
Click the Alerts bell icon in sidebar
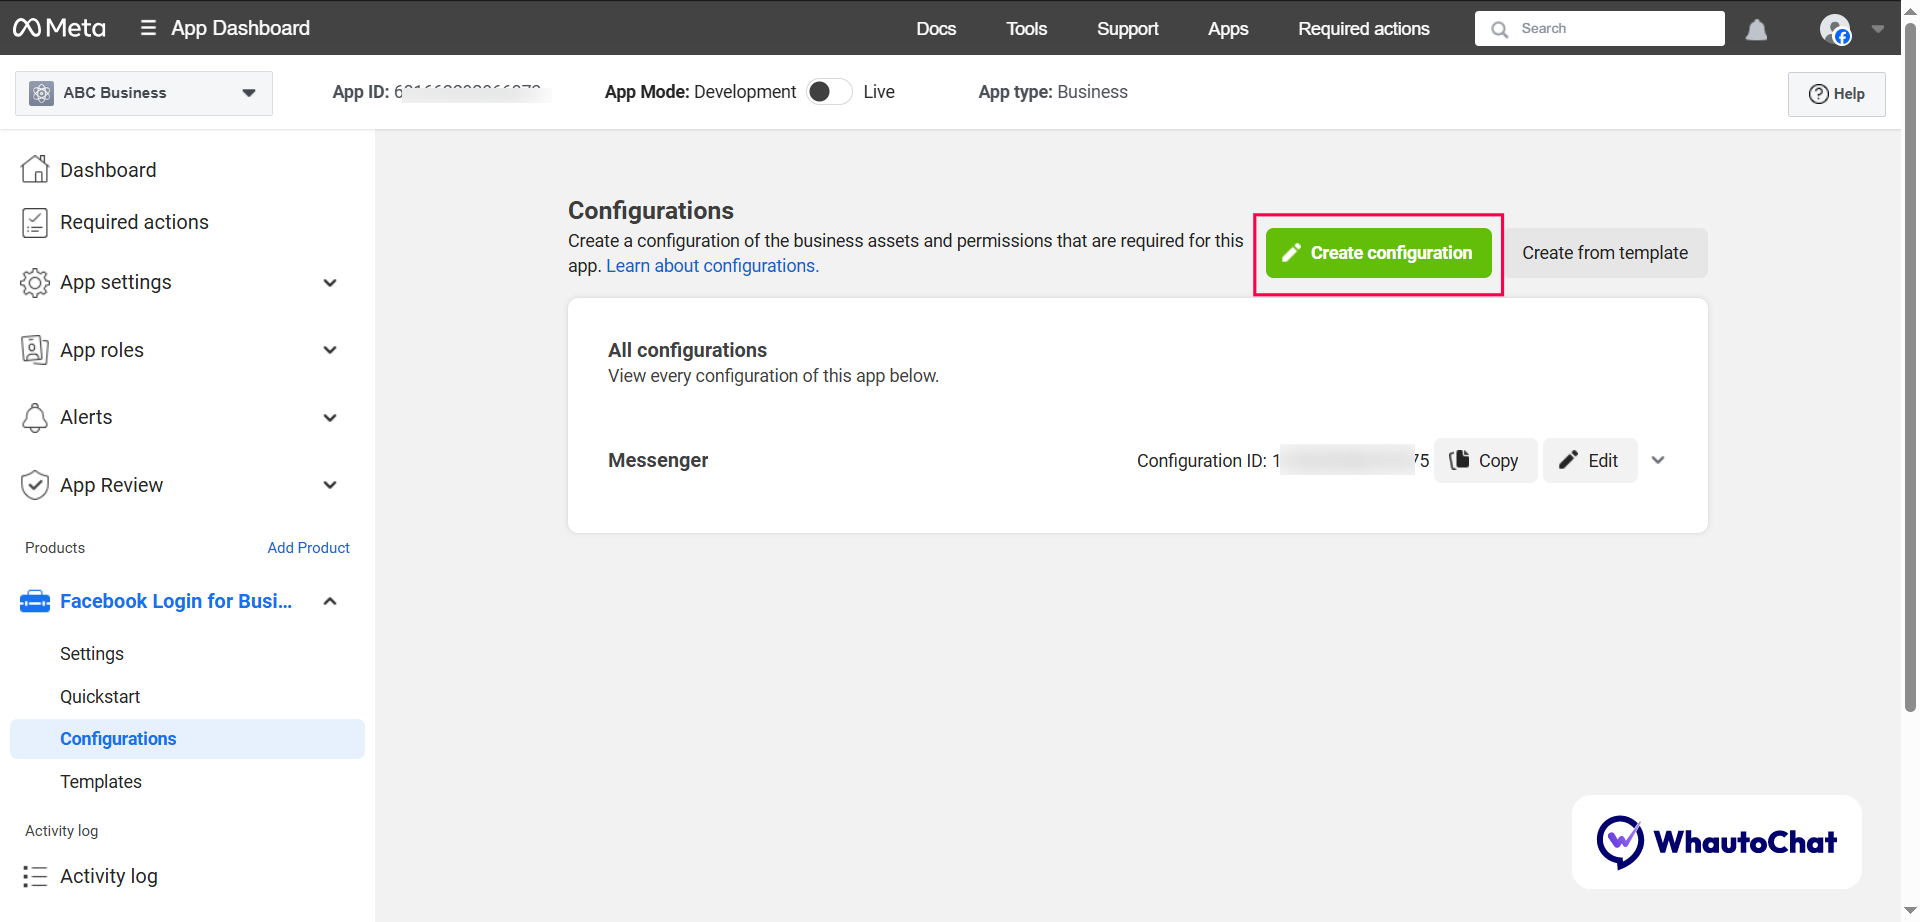tap(35, 417)
